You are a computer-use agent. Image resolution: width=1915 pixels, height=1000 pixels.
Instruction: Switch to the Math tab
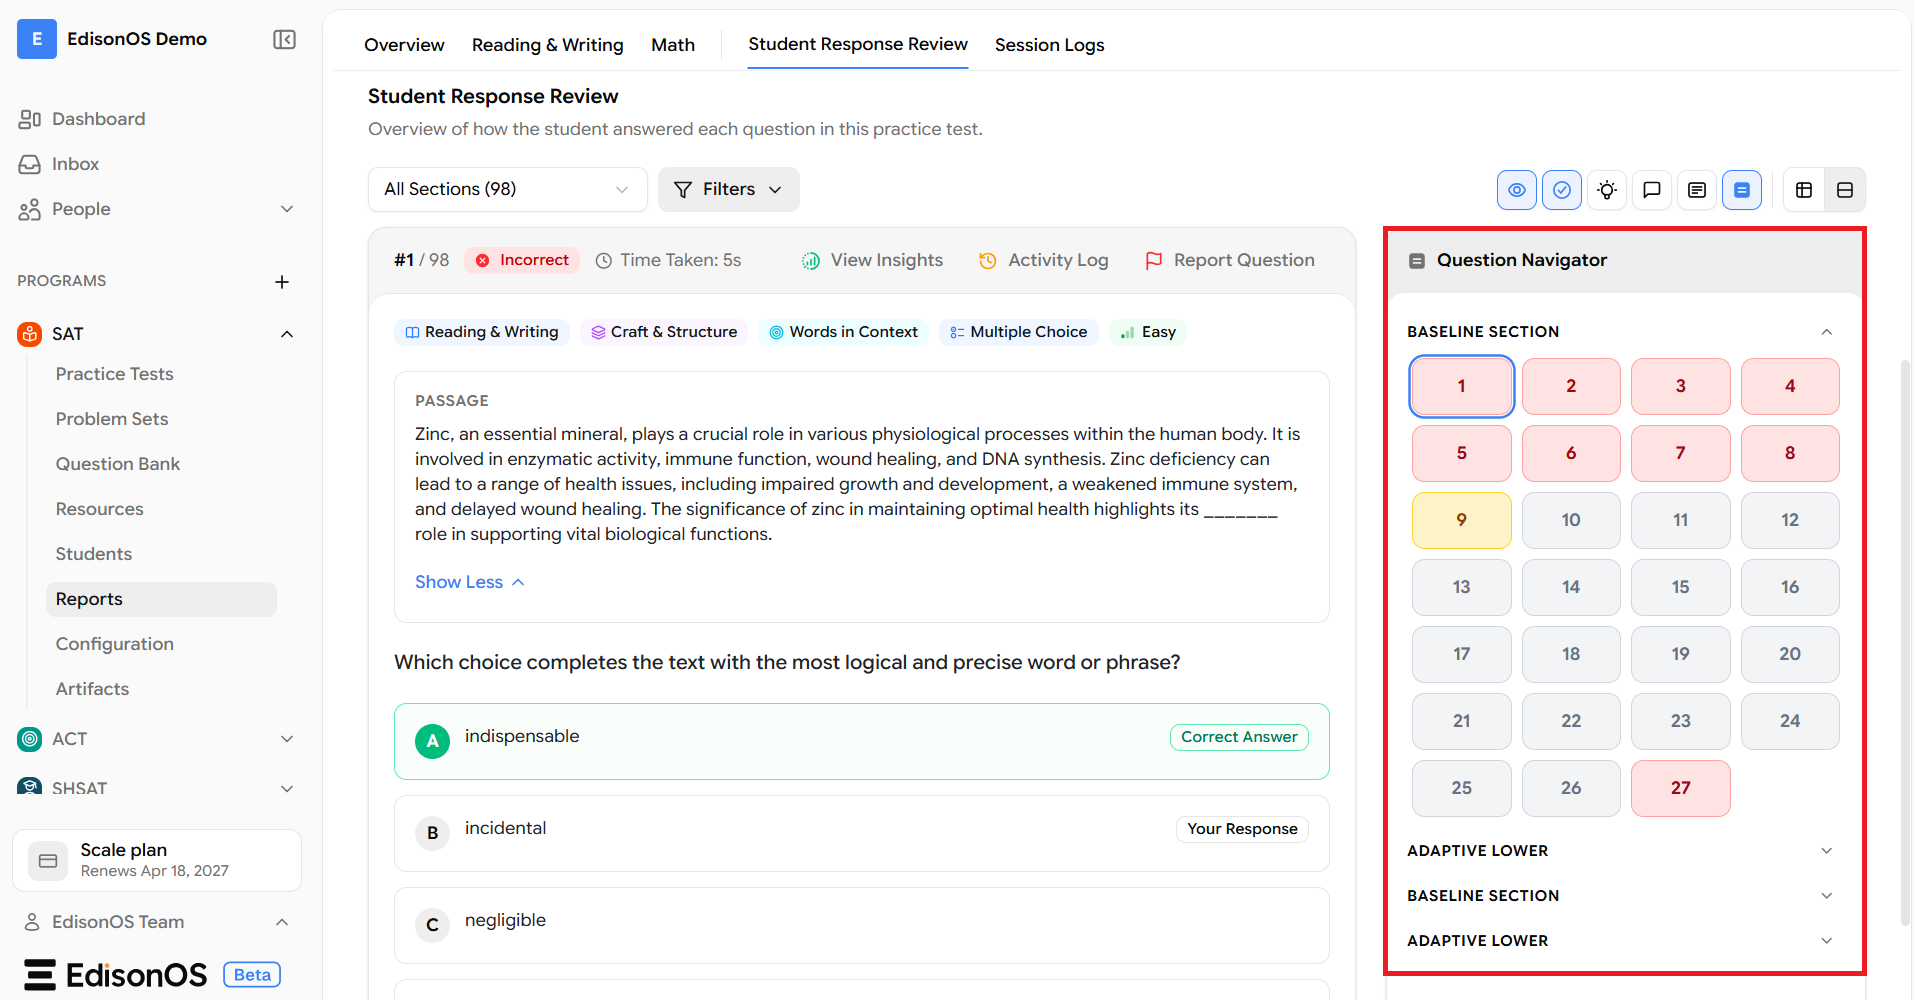tap(673, 45)
